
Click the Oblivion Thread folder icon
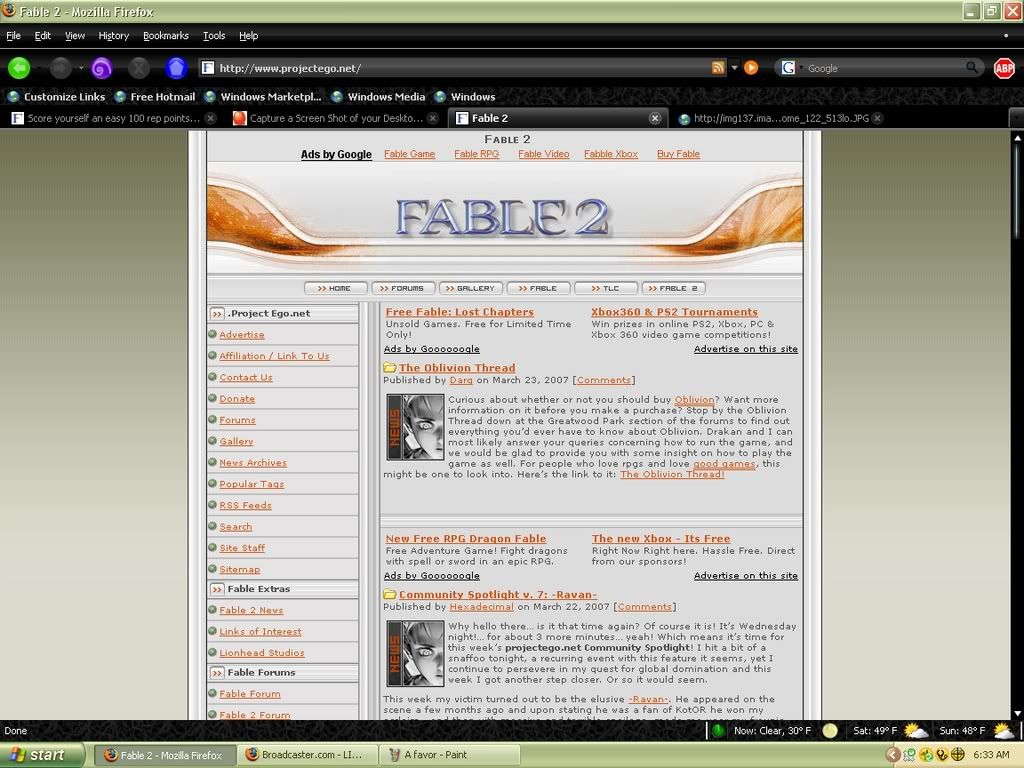point(390,368)
